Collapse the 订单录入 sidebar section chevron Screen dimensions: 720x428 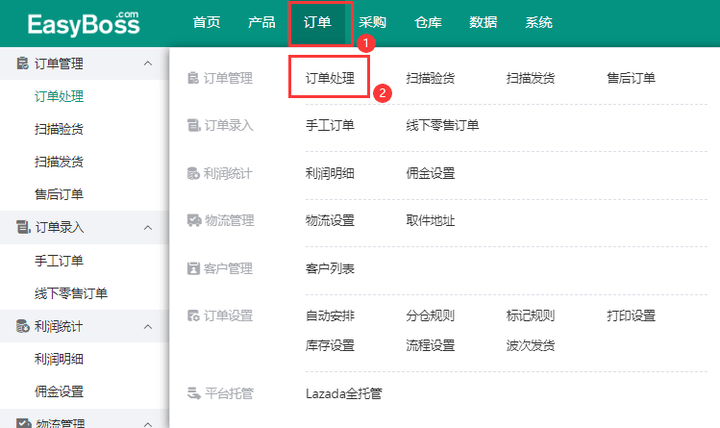(x=148, y=228)
